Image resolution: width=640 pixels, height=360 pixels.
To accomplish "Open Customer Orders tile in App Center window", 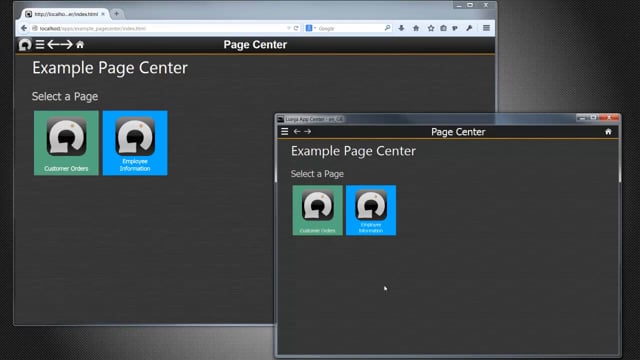I will tap(318, 210).
